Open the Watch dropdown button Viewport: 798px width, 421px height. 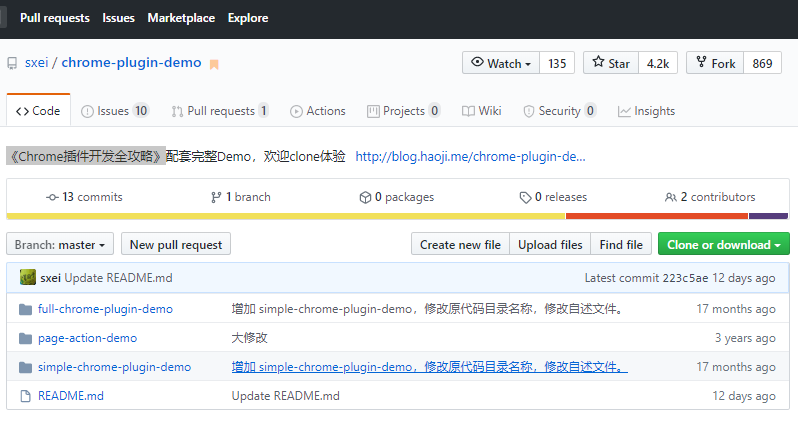click(x=501, y=63)
